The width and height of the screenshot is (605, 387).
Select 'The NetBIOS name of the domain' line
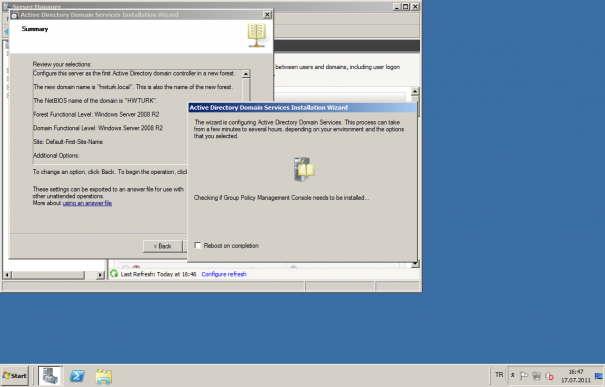click(95, 101)
